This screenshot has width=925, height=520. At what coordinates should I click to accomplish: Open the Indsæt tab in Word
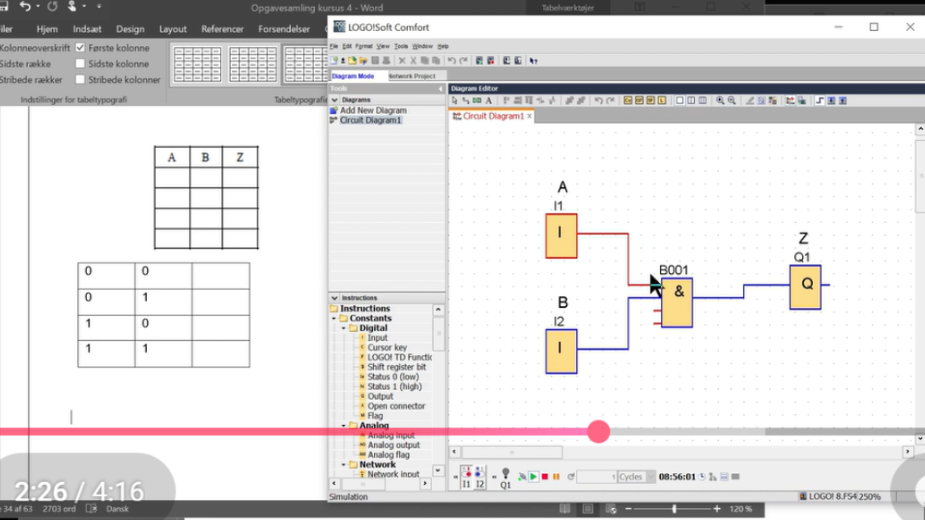tap(87, 29)
